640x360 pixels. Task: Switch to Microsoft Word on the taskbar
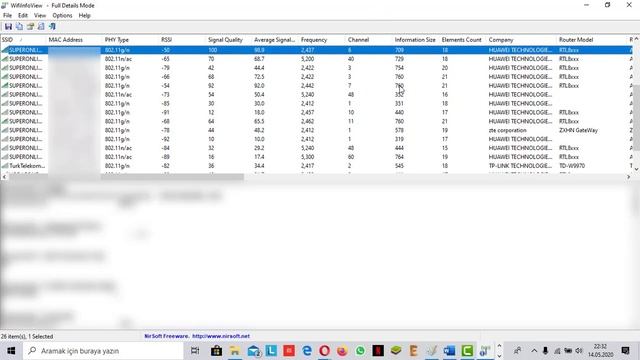click(449, 351)
